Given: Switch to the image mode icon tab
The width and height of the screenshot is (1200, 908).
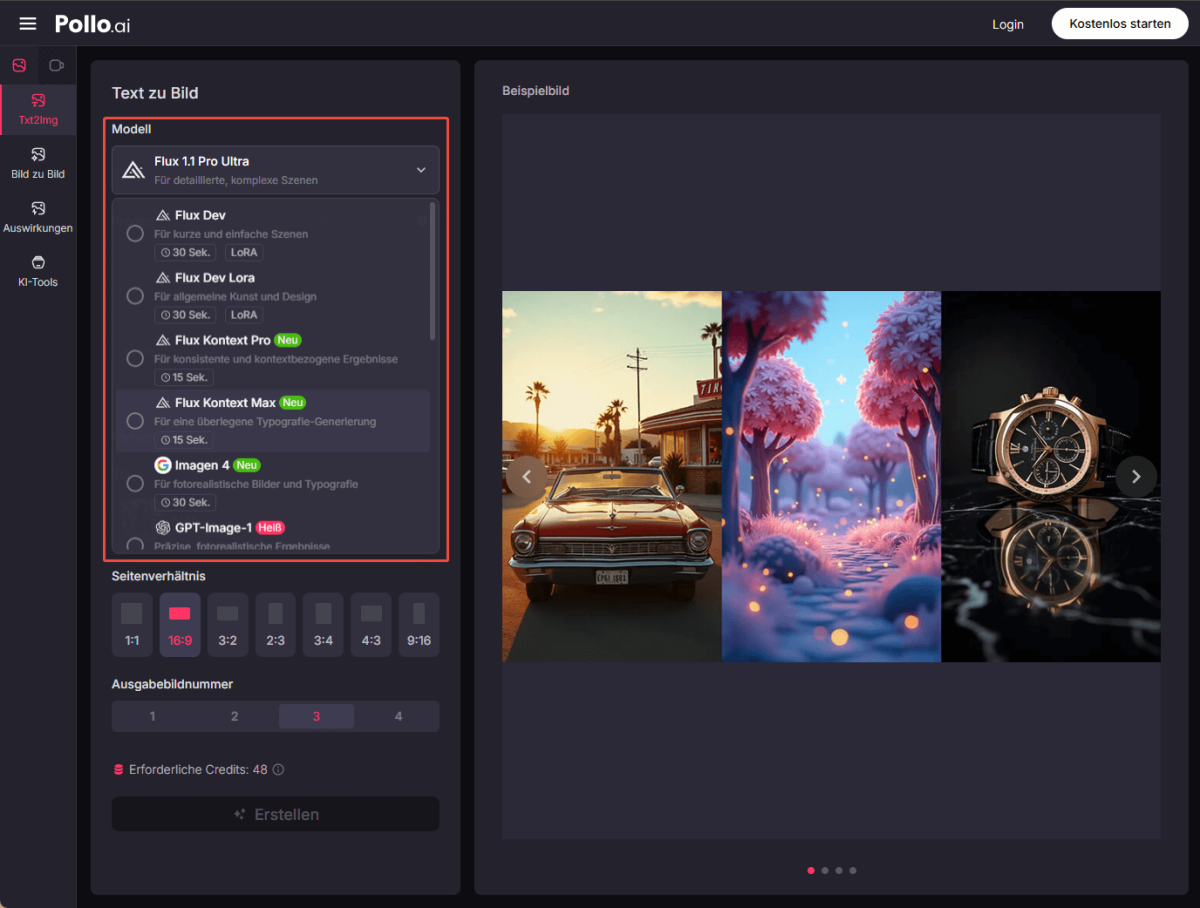Looking at the screenshot, I should point(19,65).
